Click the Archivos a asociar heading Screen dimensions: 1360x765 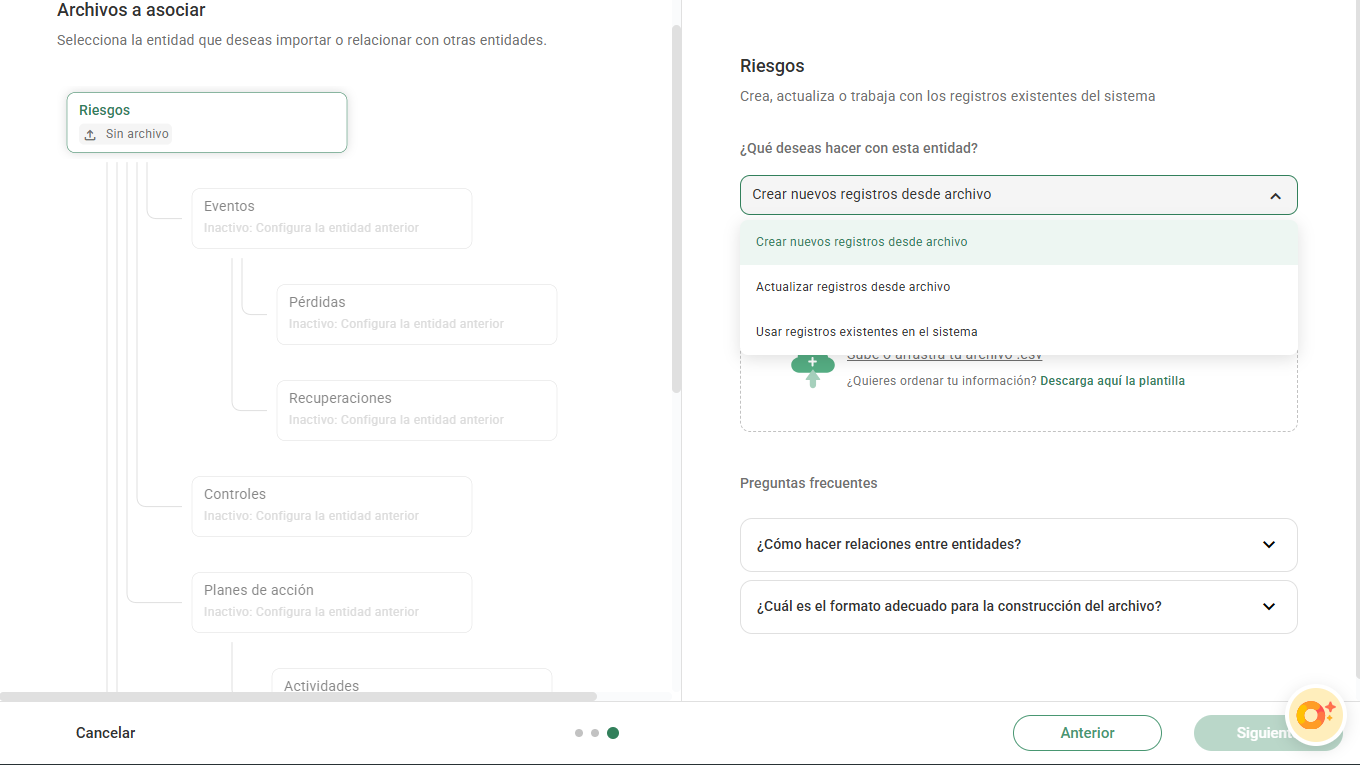tap(131, 11)
